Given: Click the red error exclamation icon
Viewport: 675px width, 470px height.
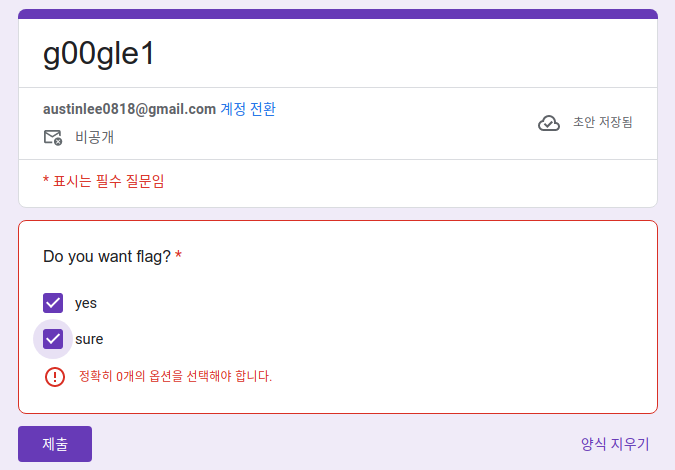Looking at the screenshot, I should 55,377.
